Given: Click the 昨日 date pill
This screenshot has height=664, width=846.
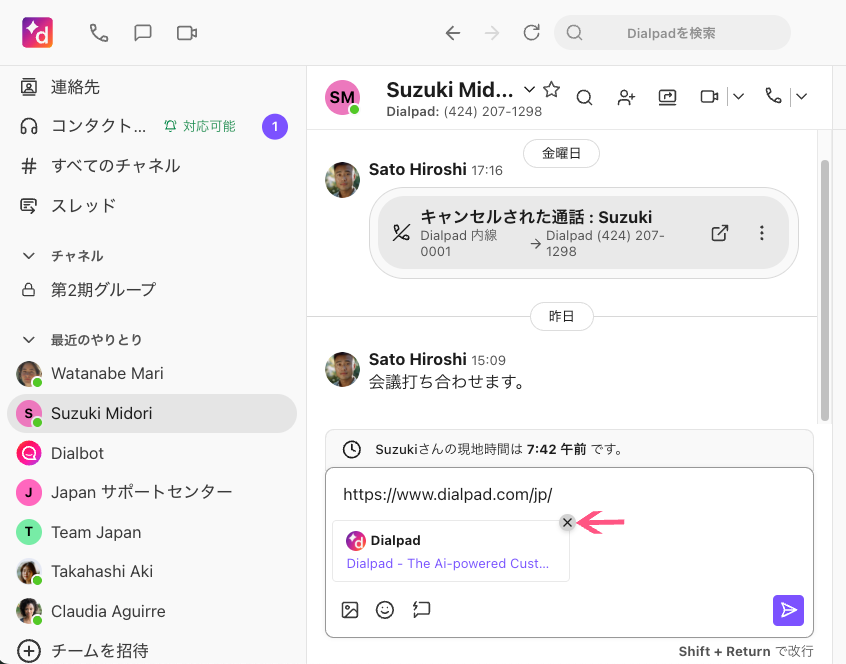Looking at the screenshot, I should [561, 316].
